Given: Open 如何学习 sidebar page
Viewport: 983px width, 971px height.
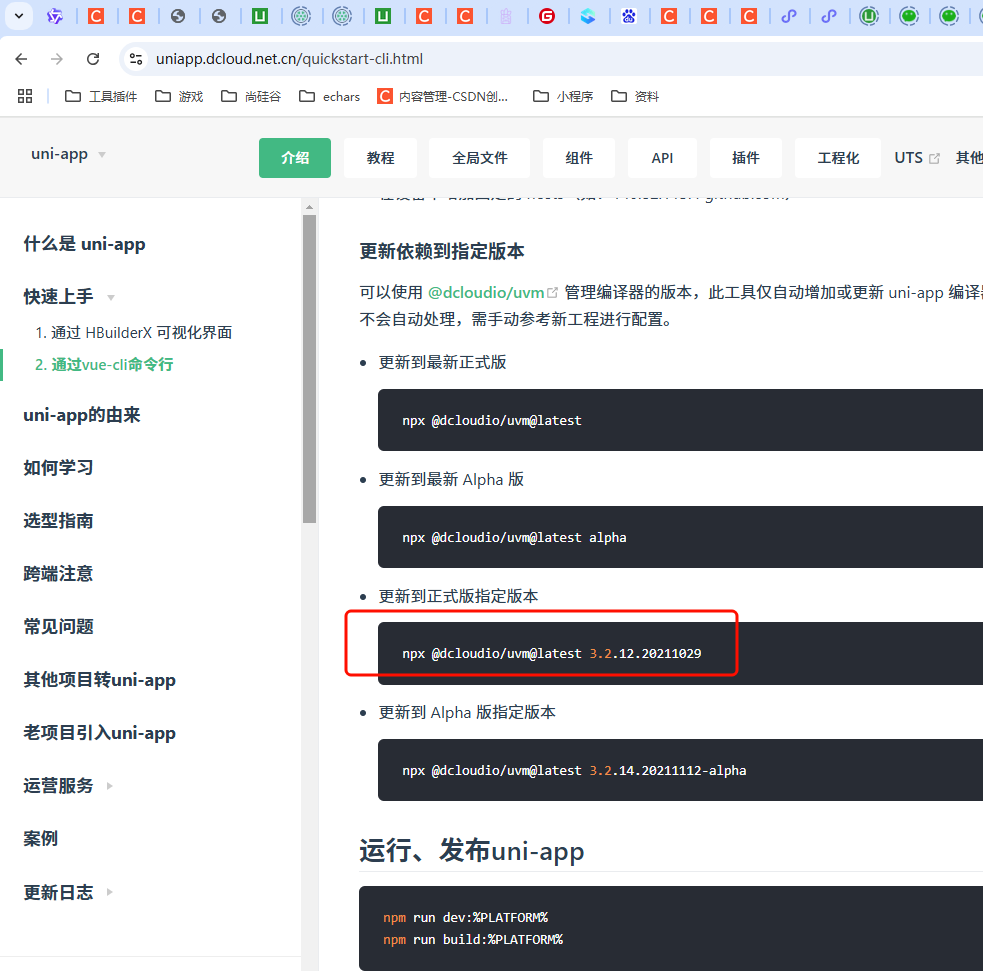Looking at the screenshot, I should coord(58,468).
